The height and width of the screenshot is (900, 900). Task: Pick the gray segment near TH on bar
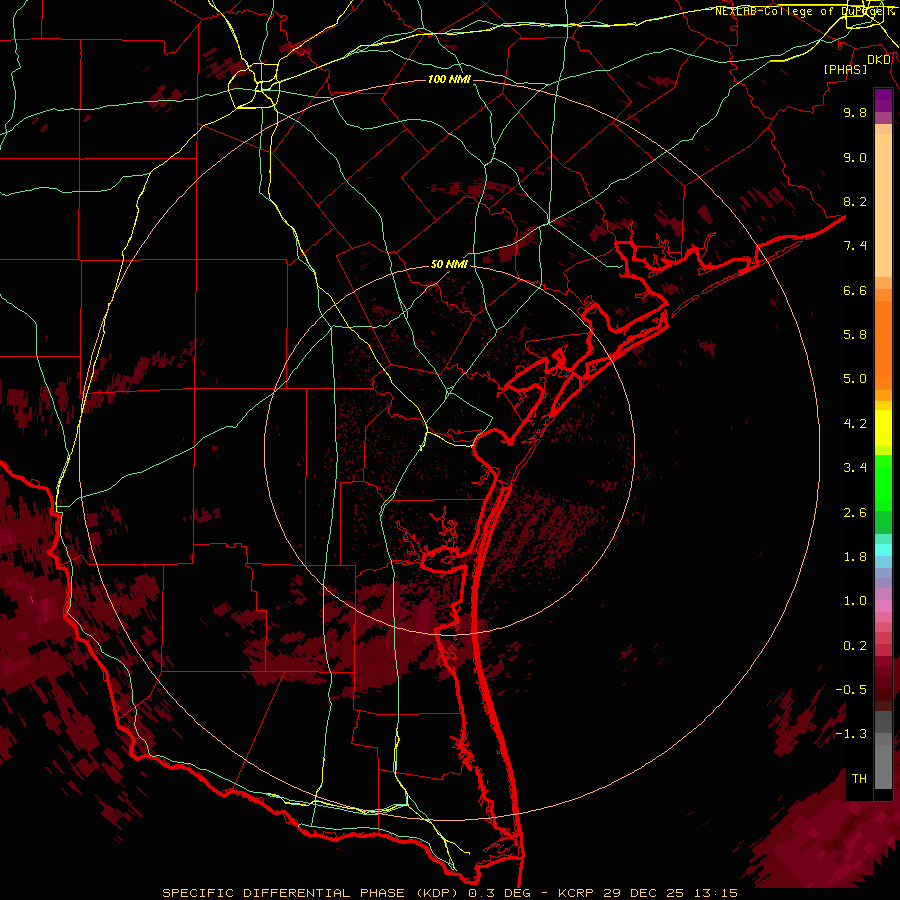coord(883,766)
